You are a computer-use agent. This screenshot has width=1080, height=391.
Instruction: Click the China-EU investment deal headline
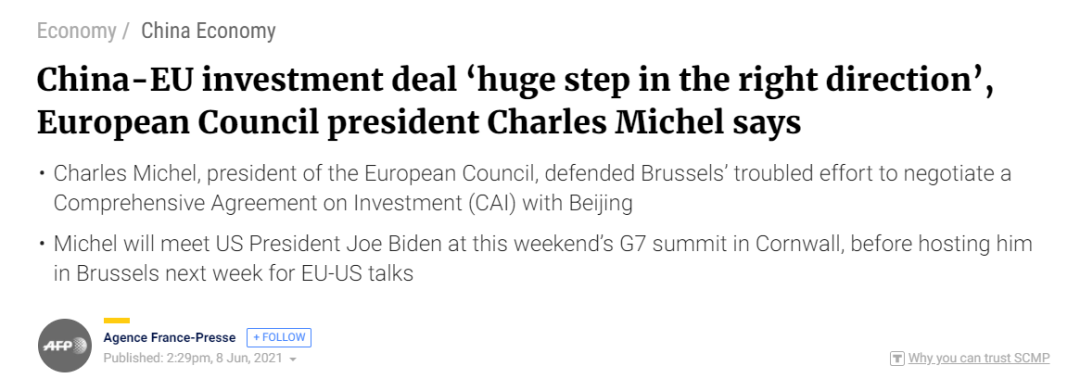pos(516,101)
